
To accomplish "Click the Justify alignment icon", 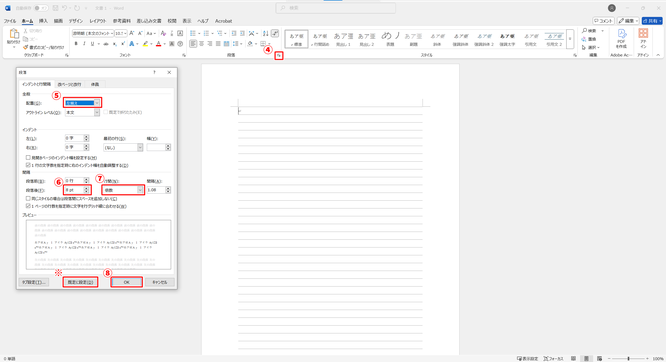I will (218, 44).
